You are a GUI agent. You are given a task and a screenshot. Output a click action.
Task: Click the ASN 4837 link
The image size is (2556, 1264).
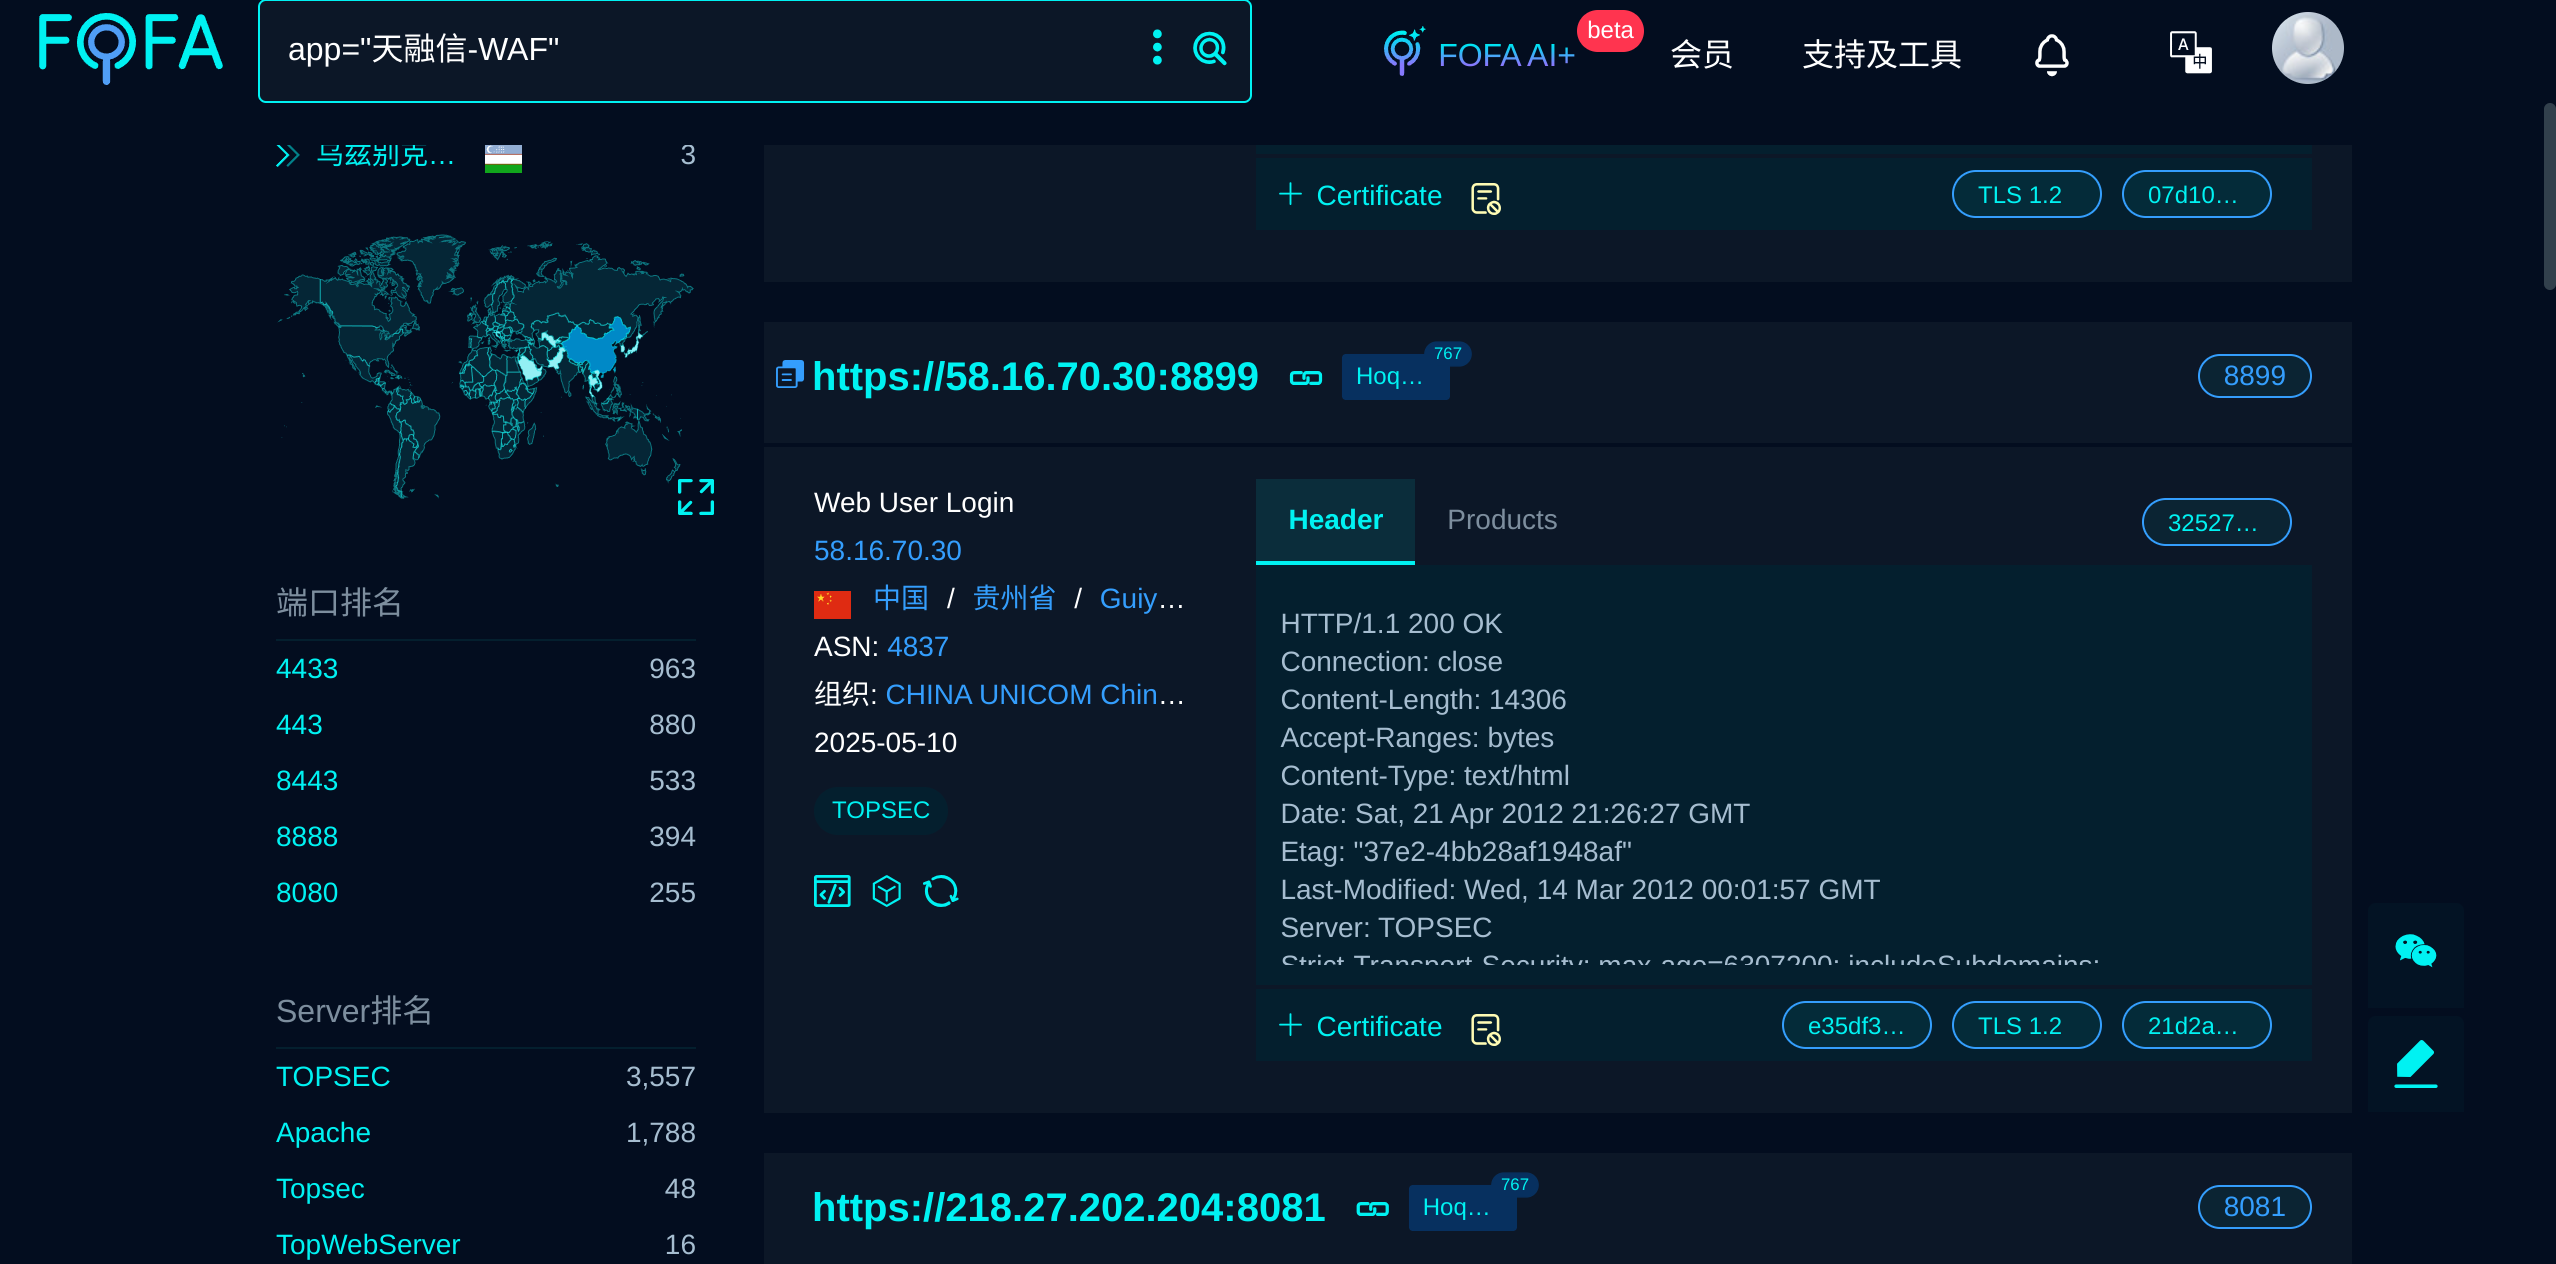point(917,646)
